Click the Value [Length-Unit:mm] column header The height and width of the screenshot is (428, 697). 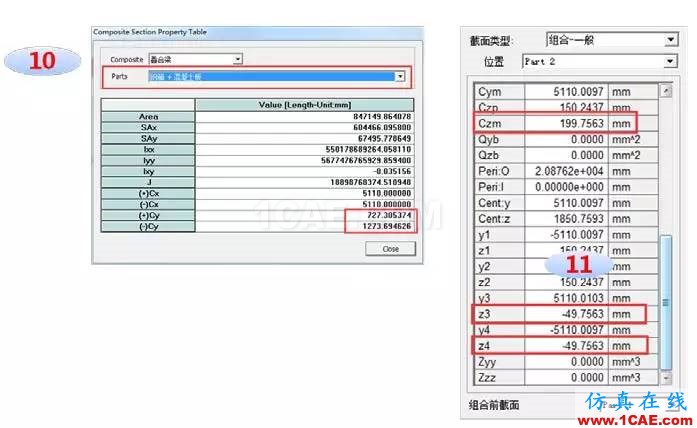(304, 105)
